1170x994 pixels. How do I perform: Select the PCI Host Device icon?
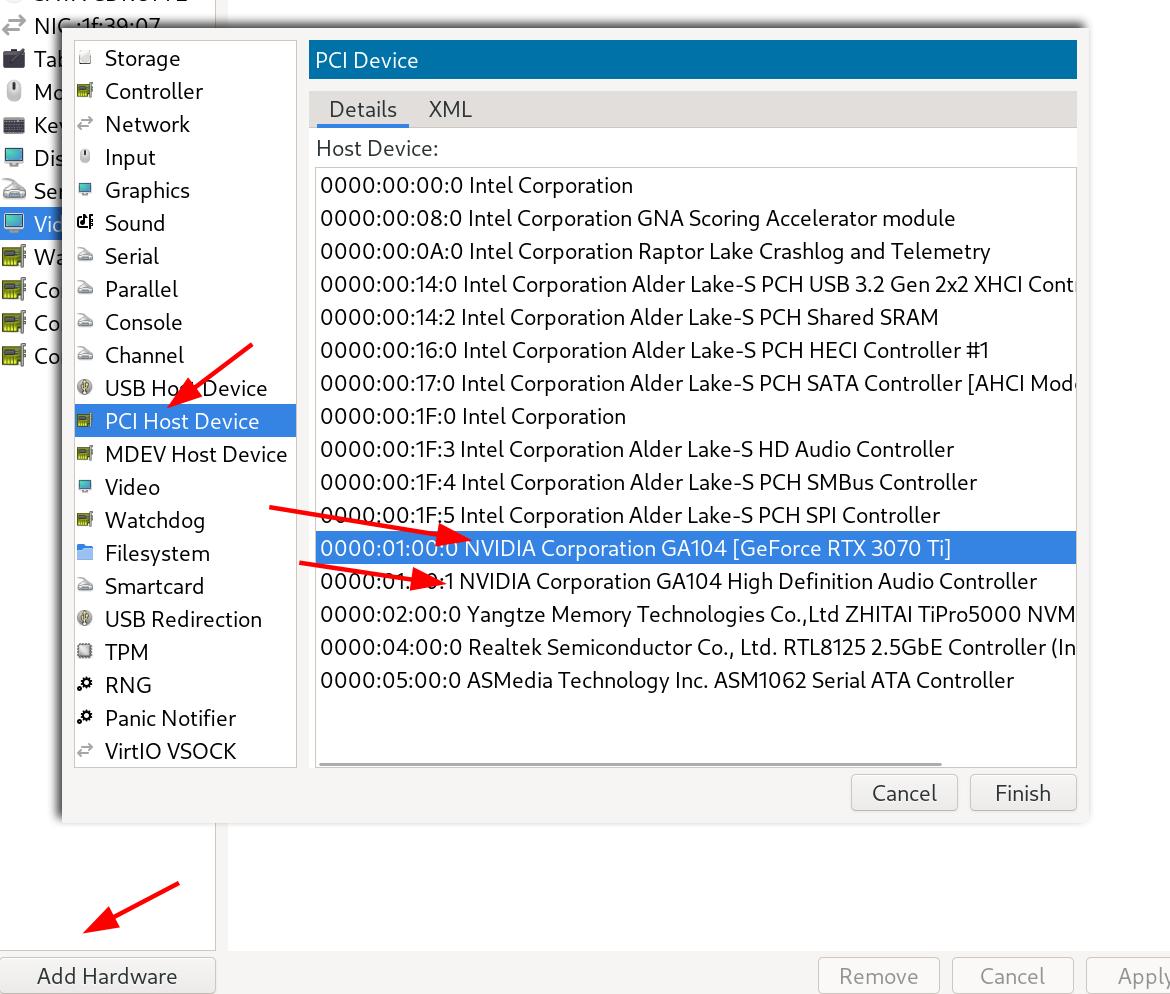coord(85,421)
